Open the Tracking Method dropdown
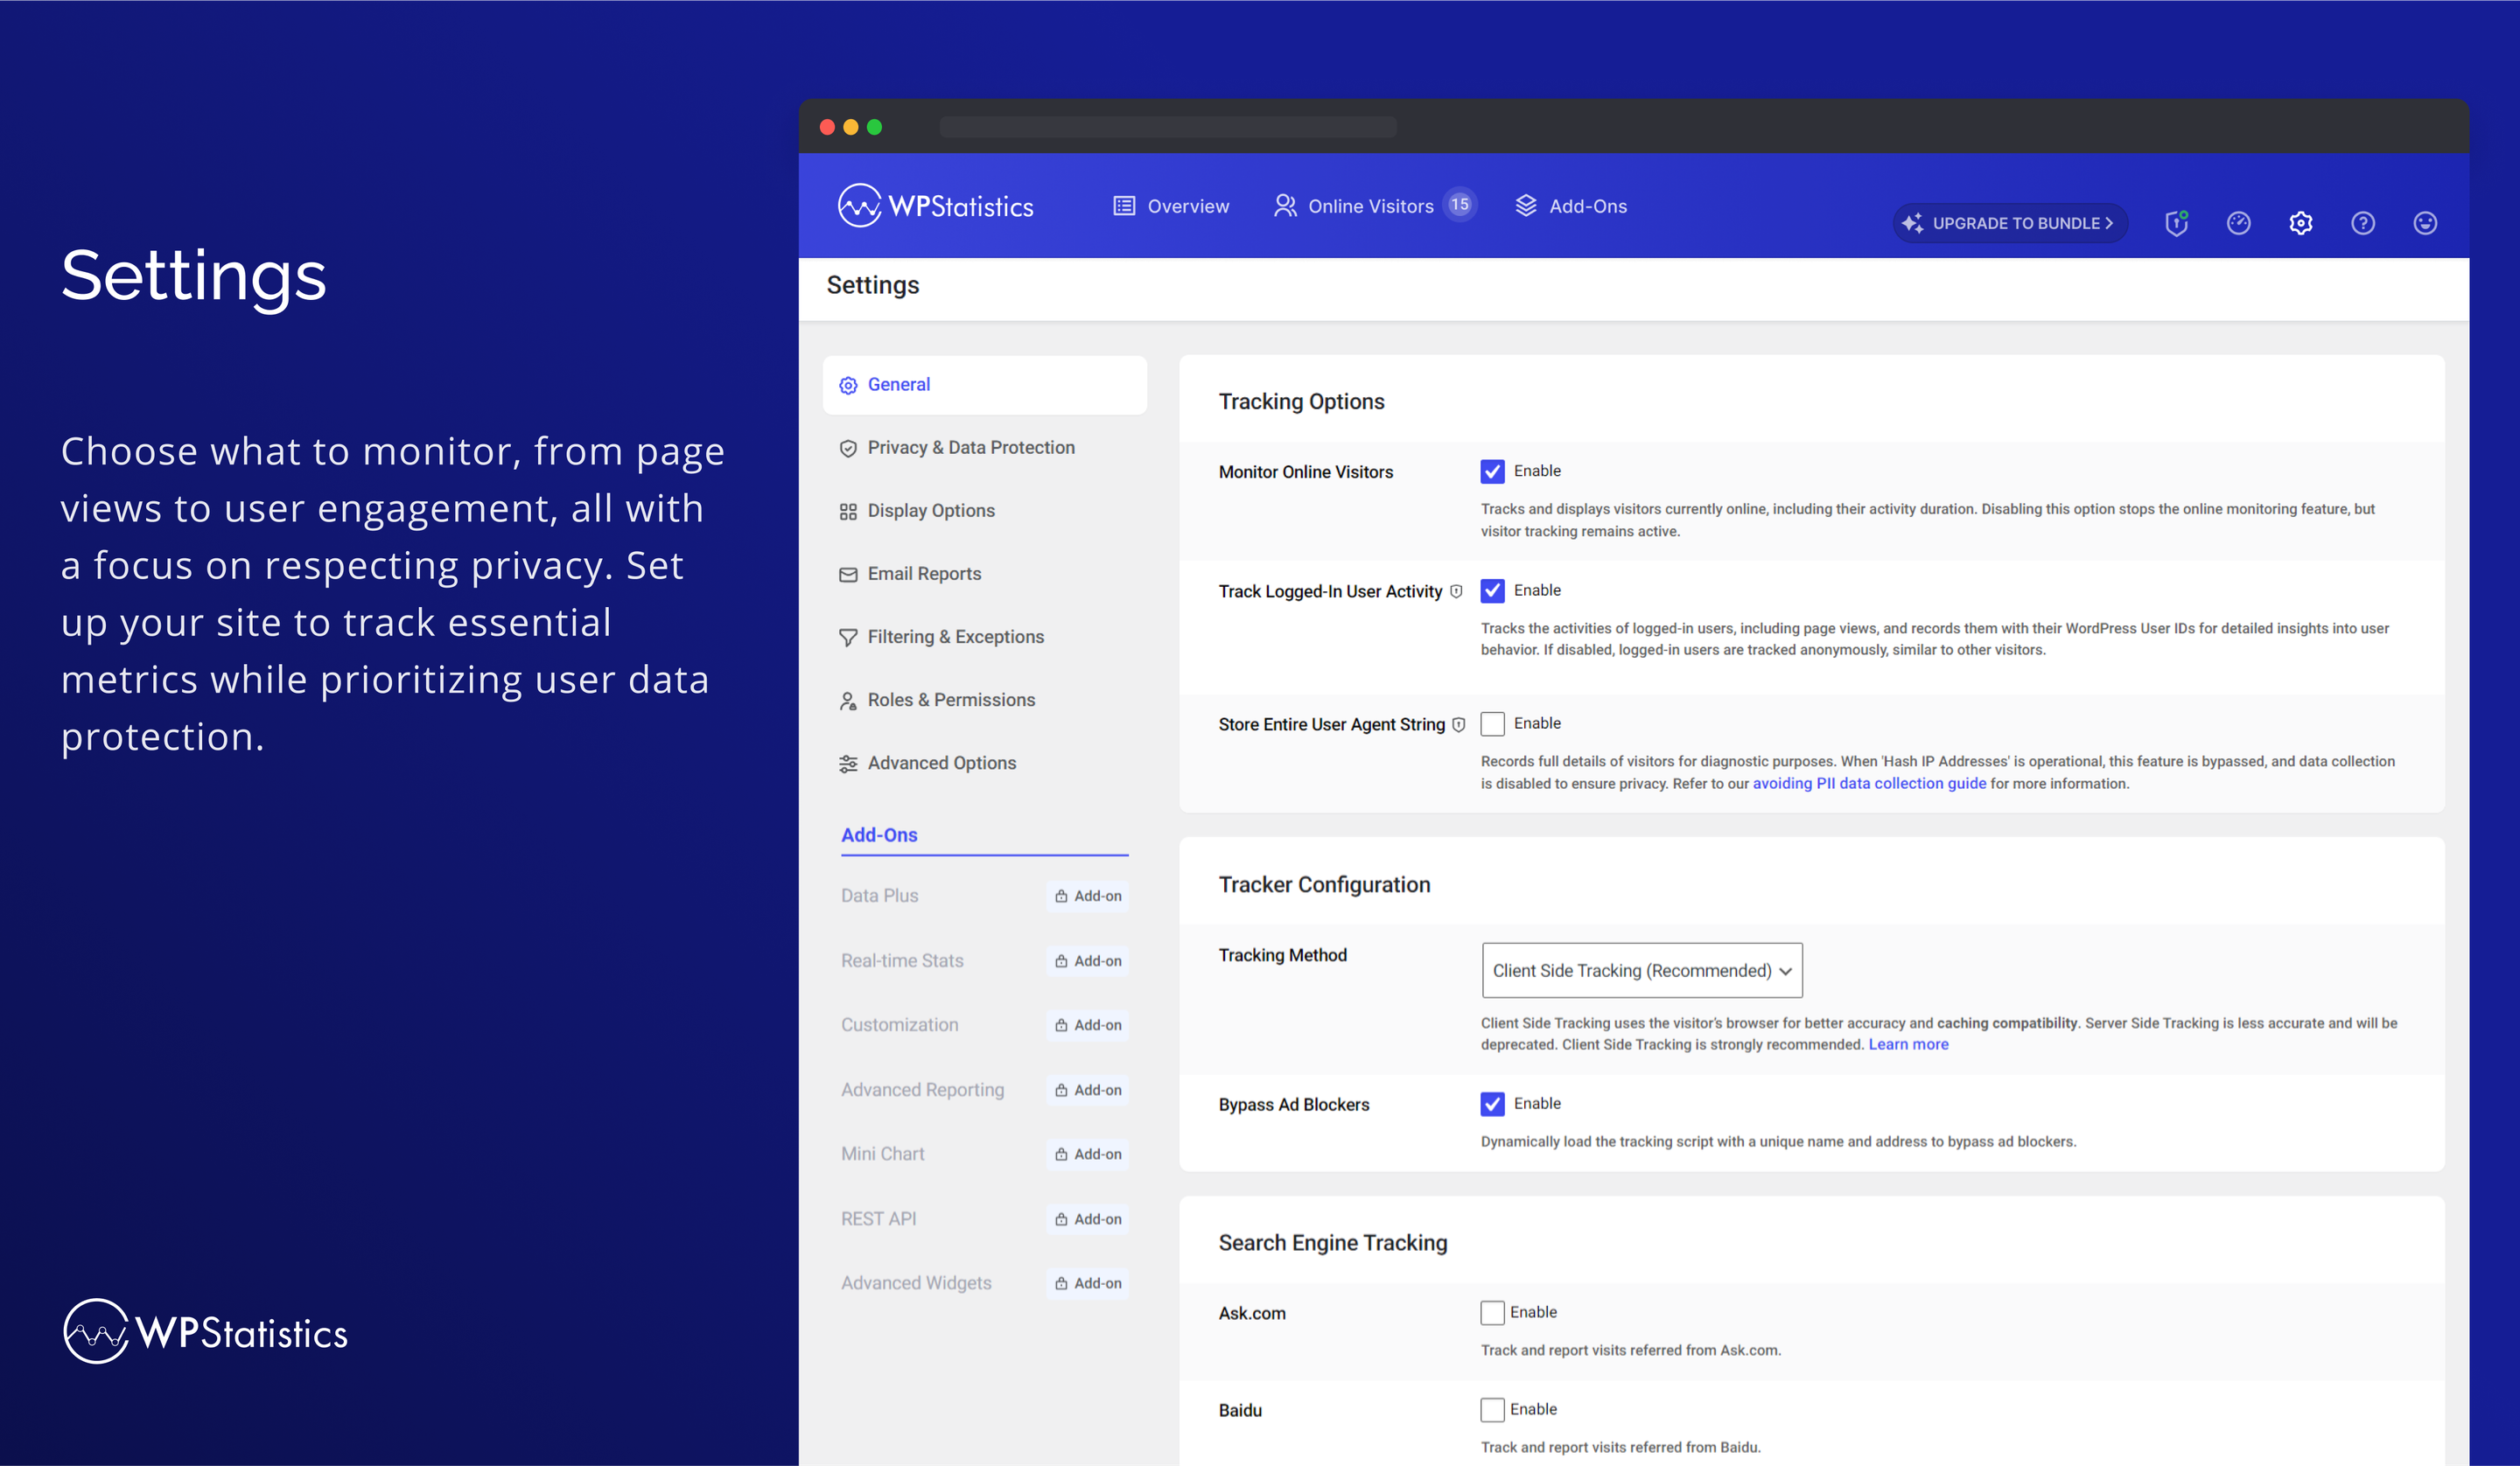Viewport: 2520px width, 1466px height. (x=1642, y=970)
